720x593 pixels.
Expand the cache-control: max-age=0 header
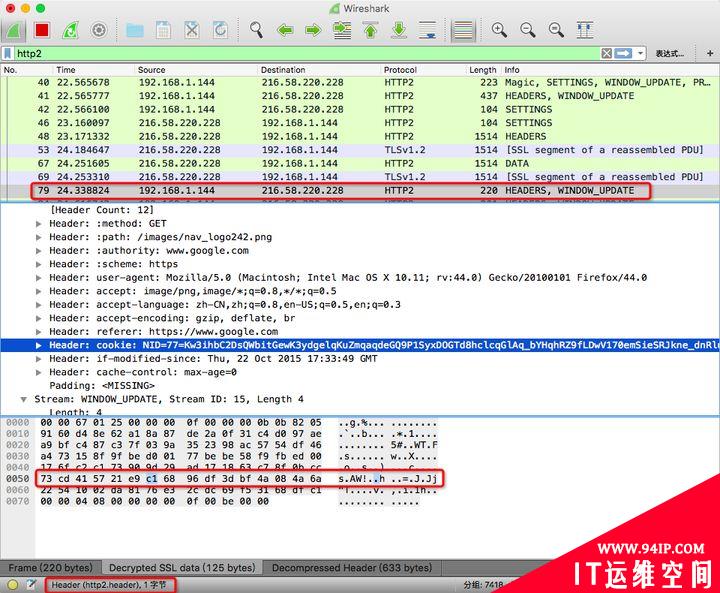pos(39,373)
